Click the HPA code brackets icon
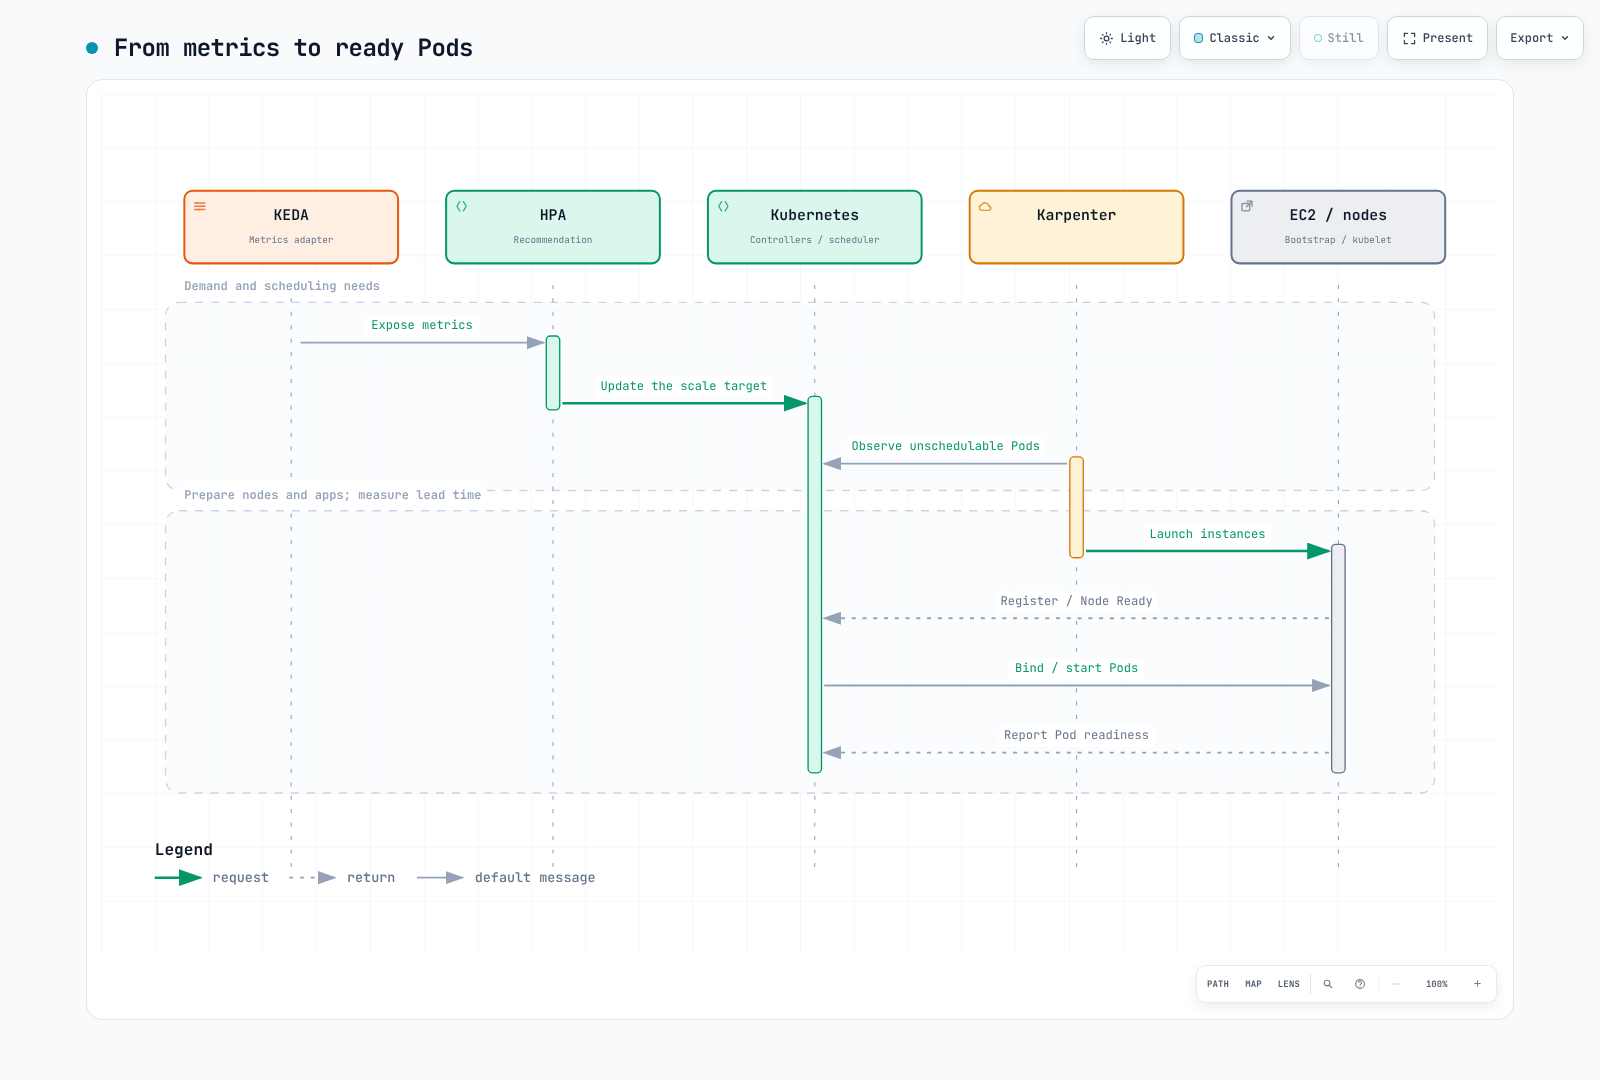Screen dimensions: 1600x1080 (x=462, y=206)
